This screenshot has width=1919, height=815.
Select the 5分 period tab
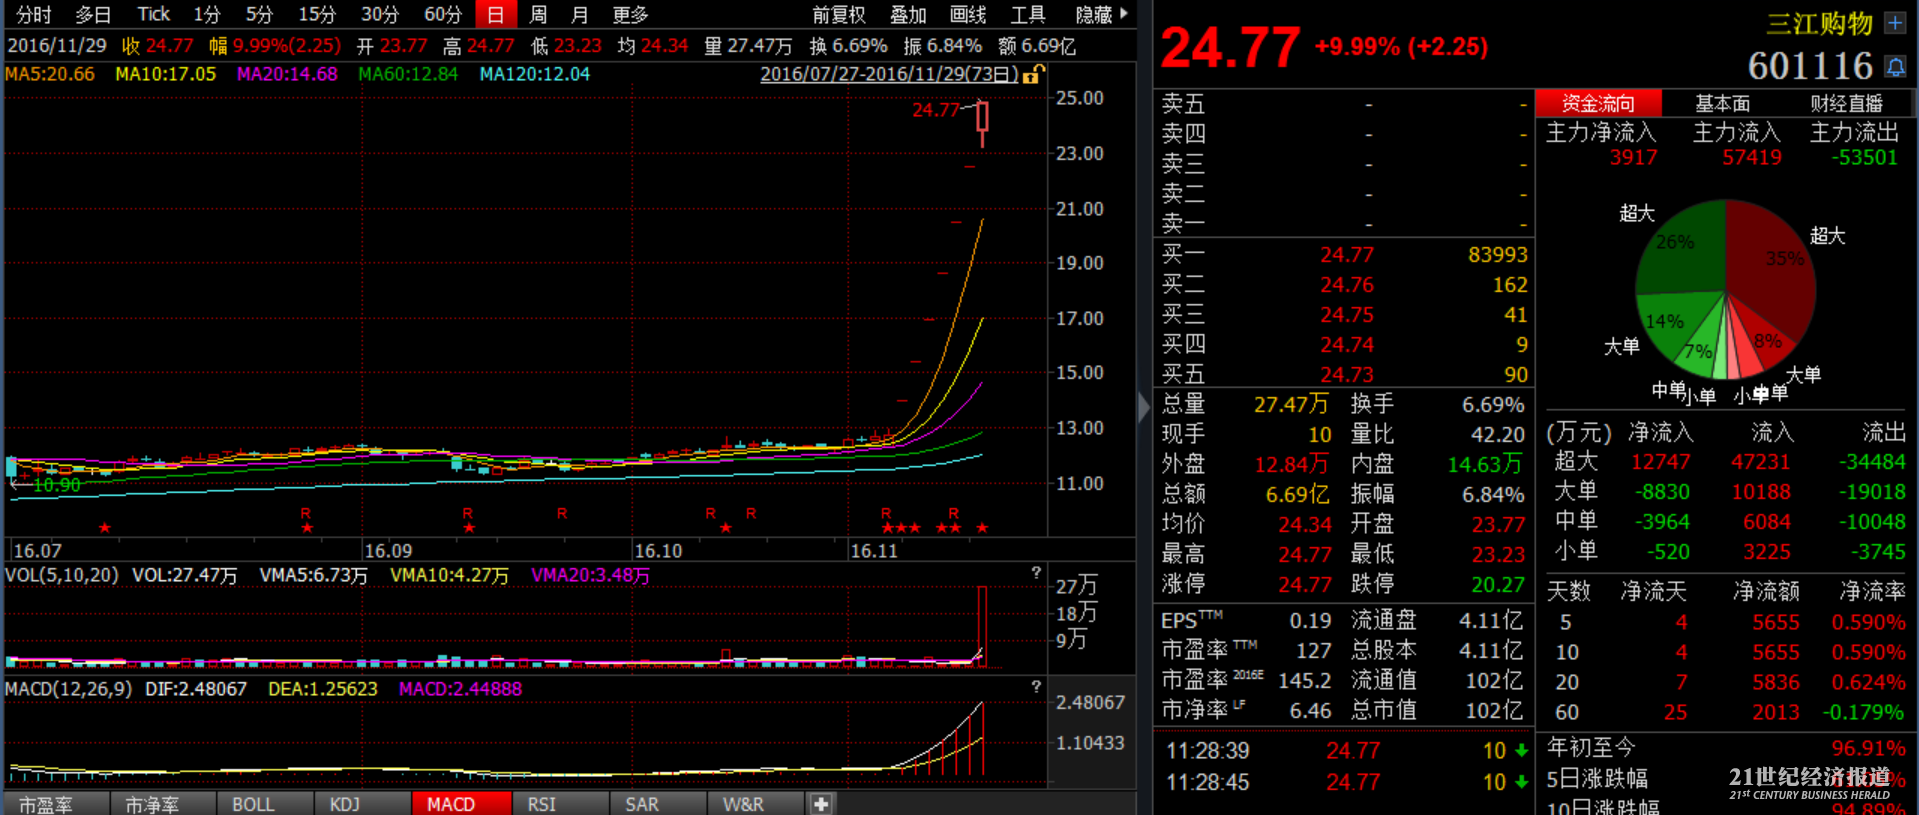click(259, 14)
